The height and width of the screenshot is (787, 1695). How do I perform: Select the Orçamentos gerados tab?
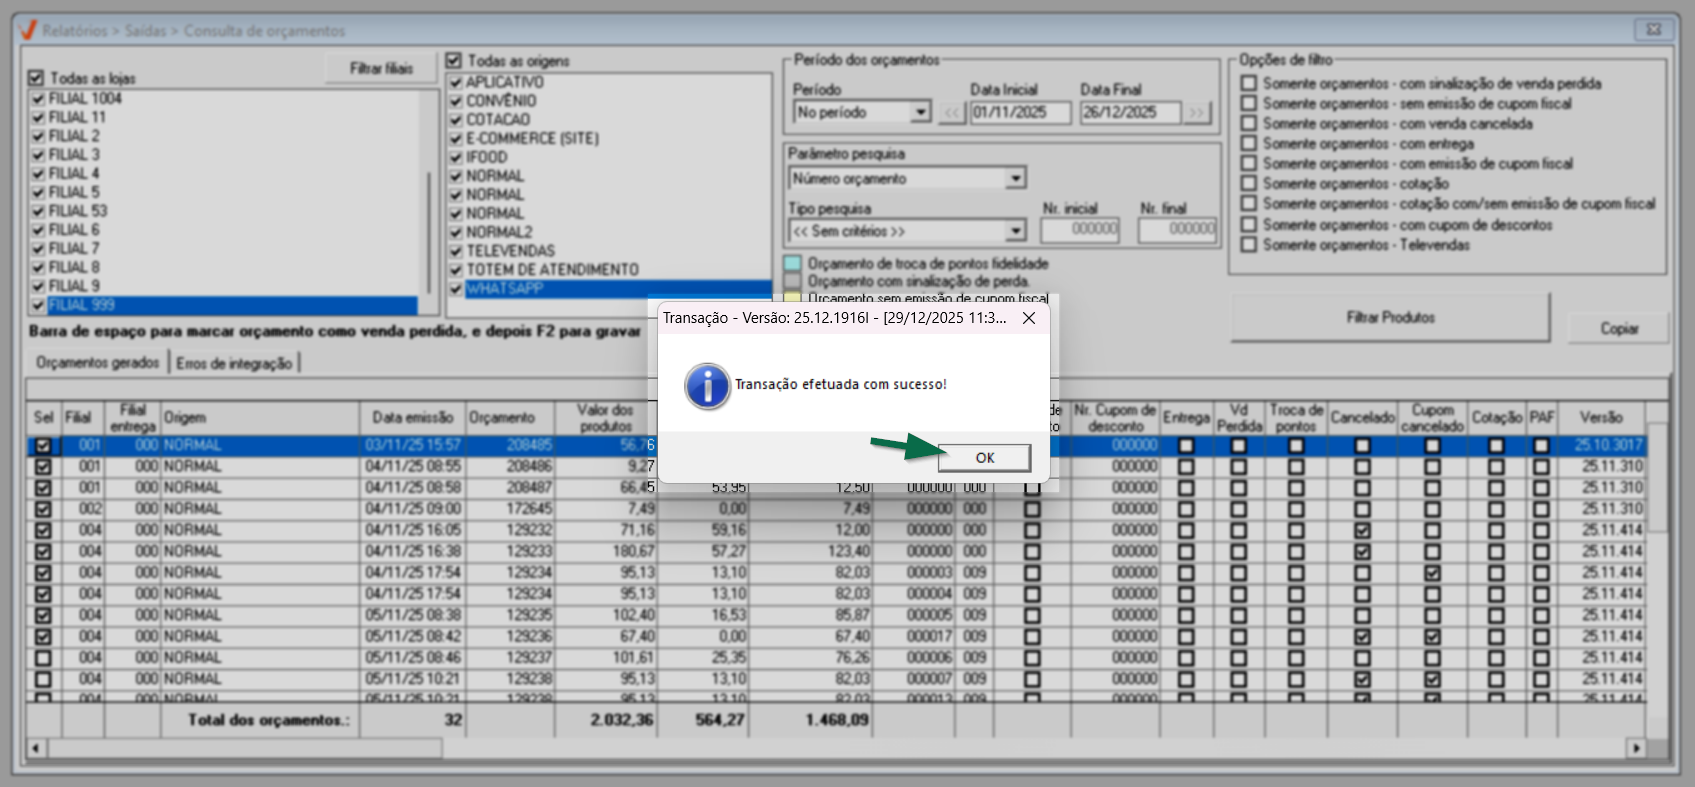tap(98, 362)
